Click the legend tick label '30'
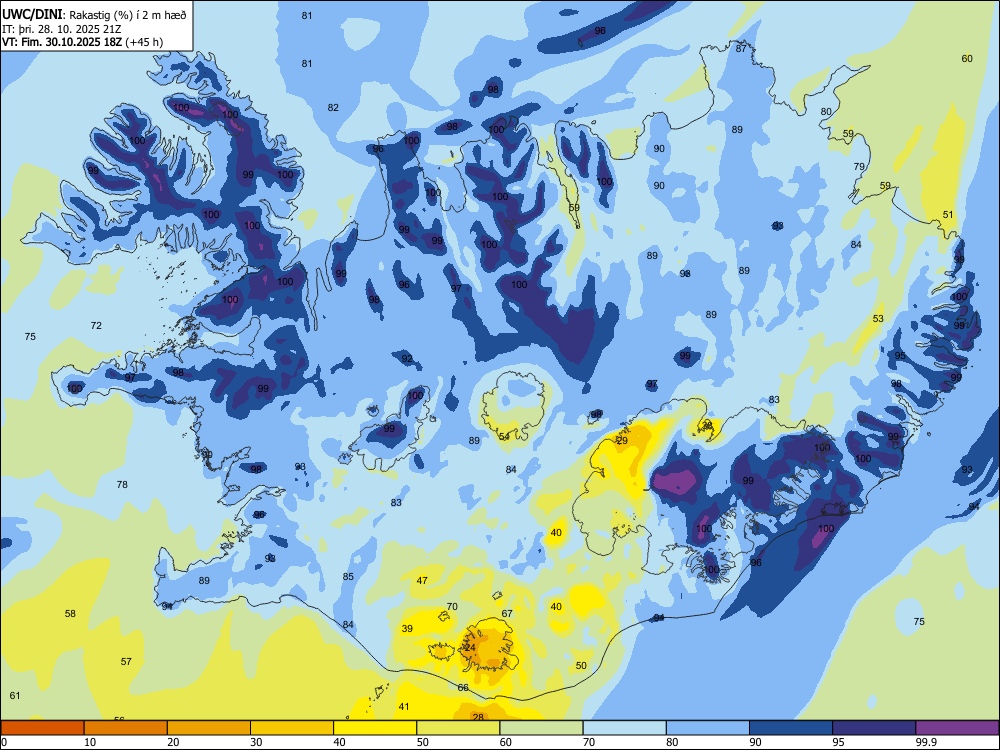The width and height of the screenshot is (1000, 750). [256, 742]
